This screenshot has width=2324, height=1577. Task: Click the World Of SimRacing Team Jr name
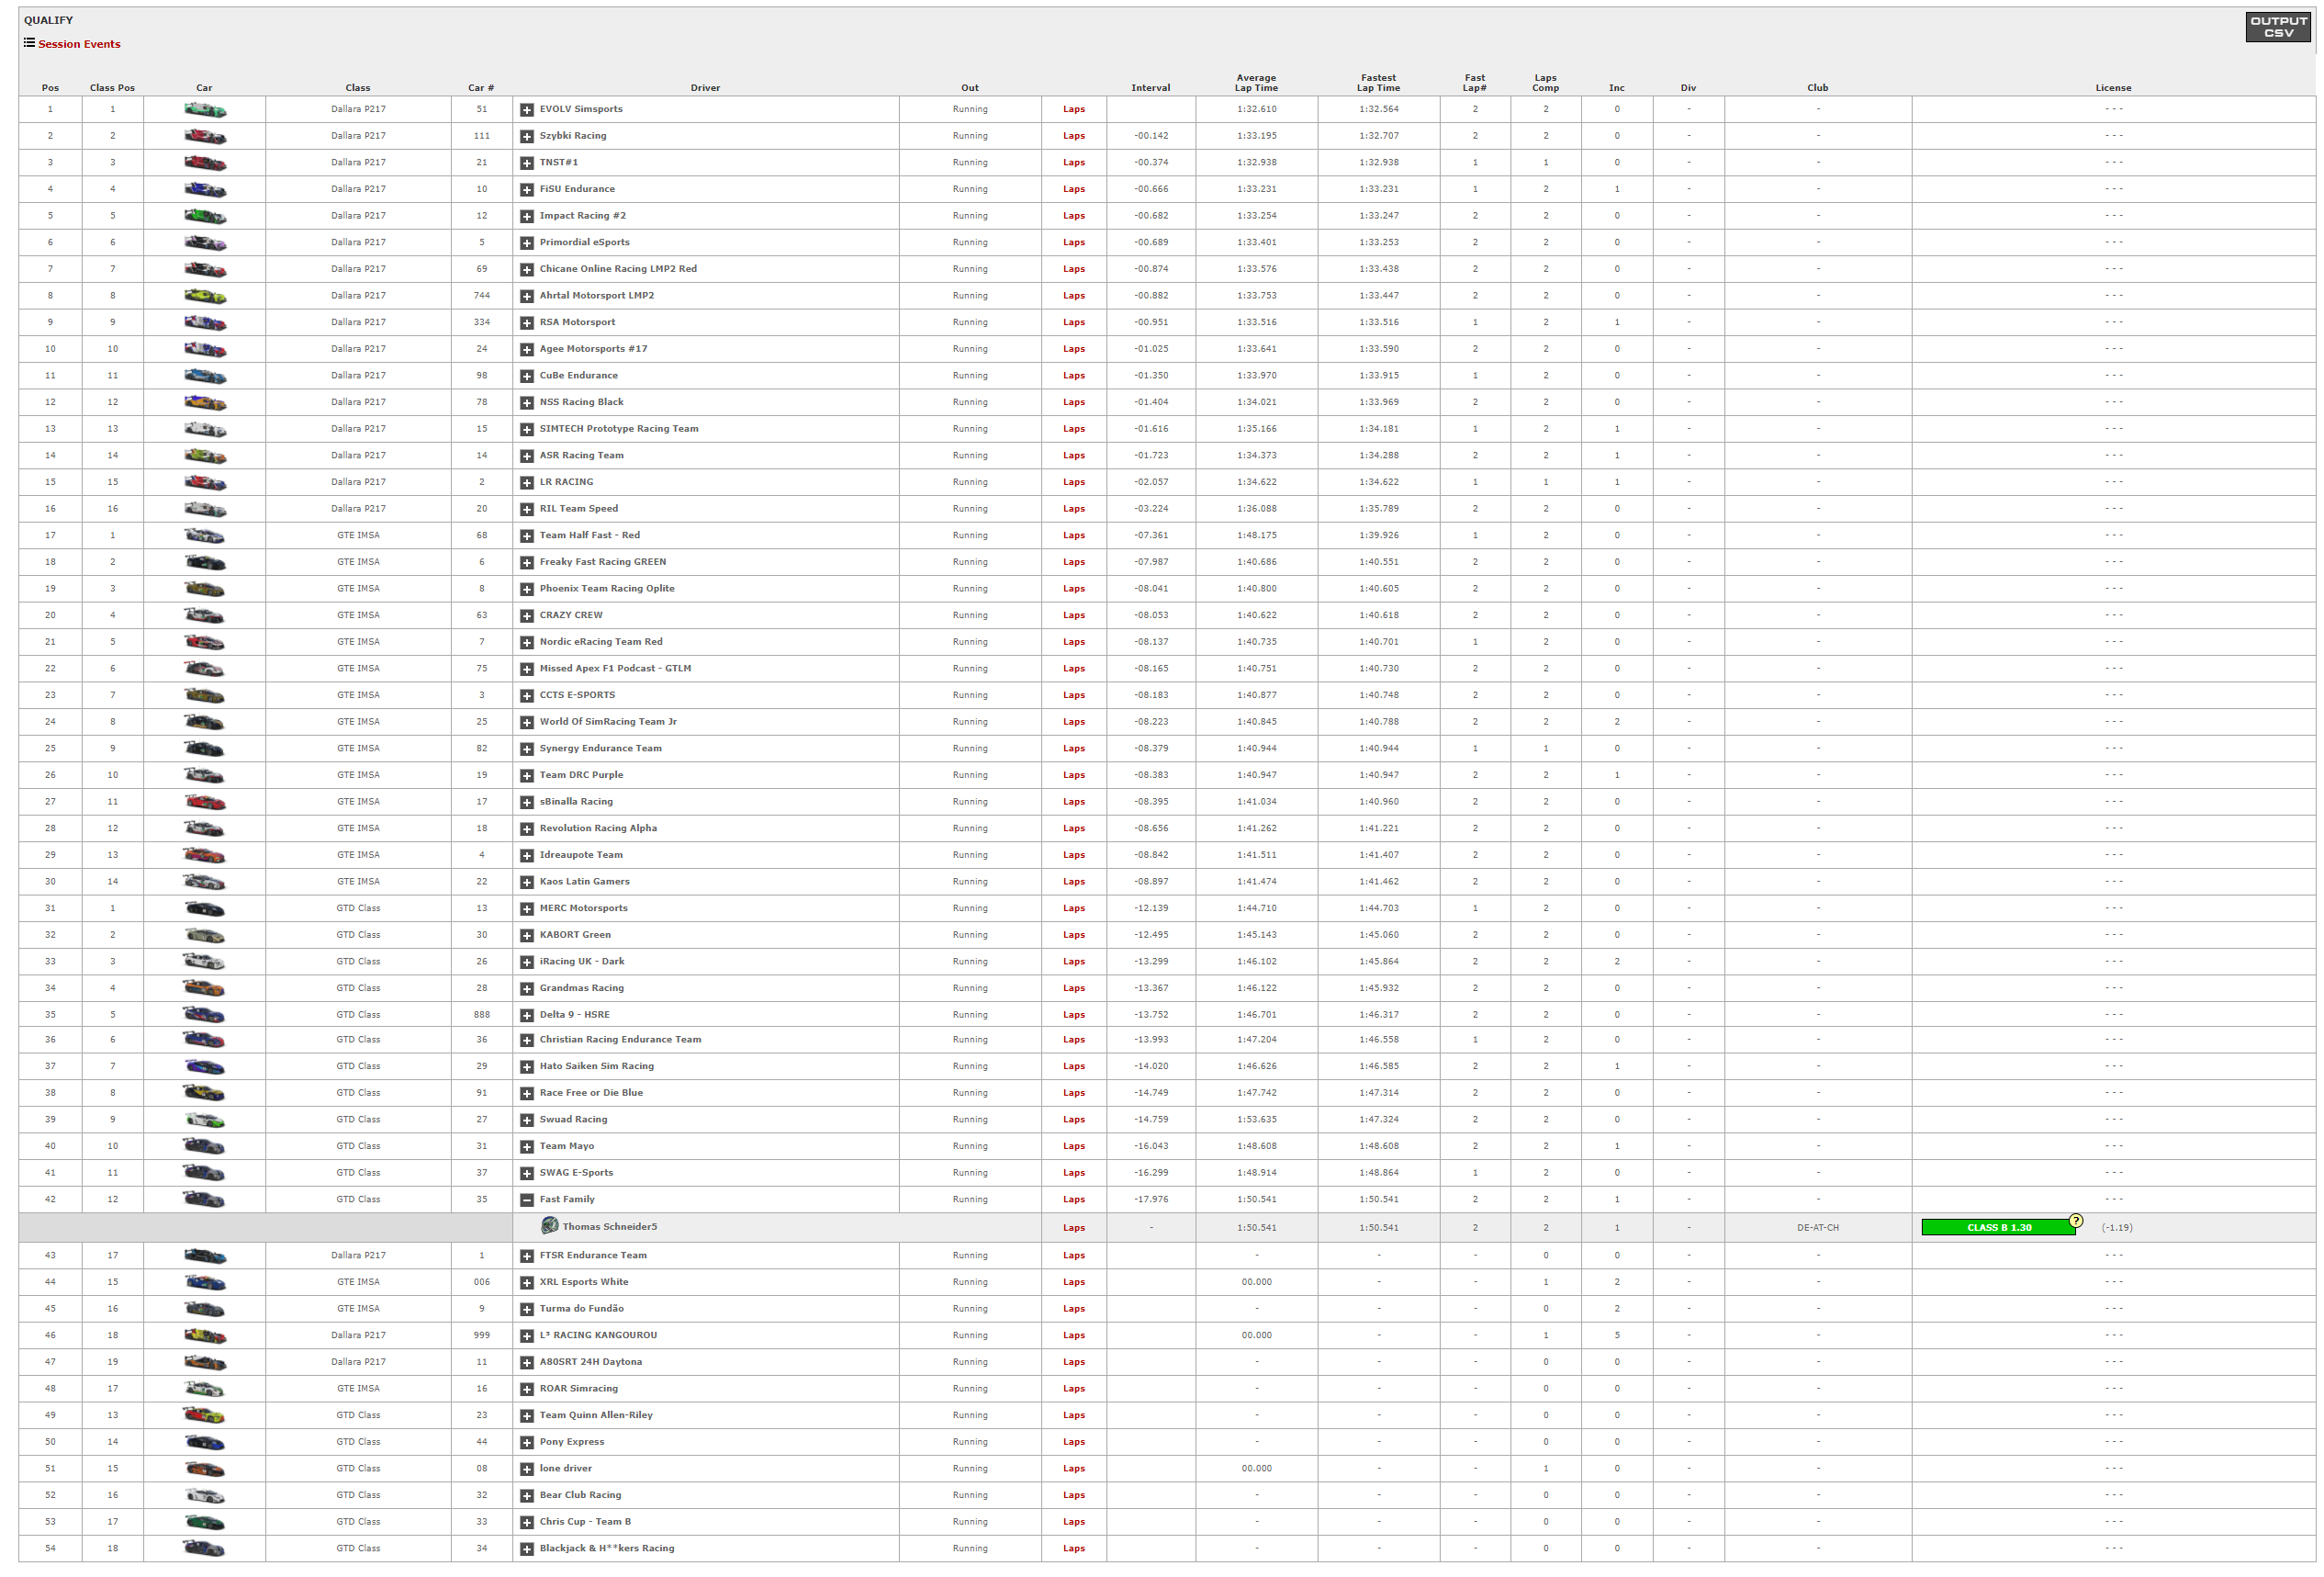pos(608,722)
